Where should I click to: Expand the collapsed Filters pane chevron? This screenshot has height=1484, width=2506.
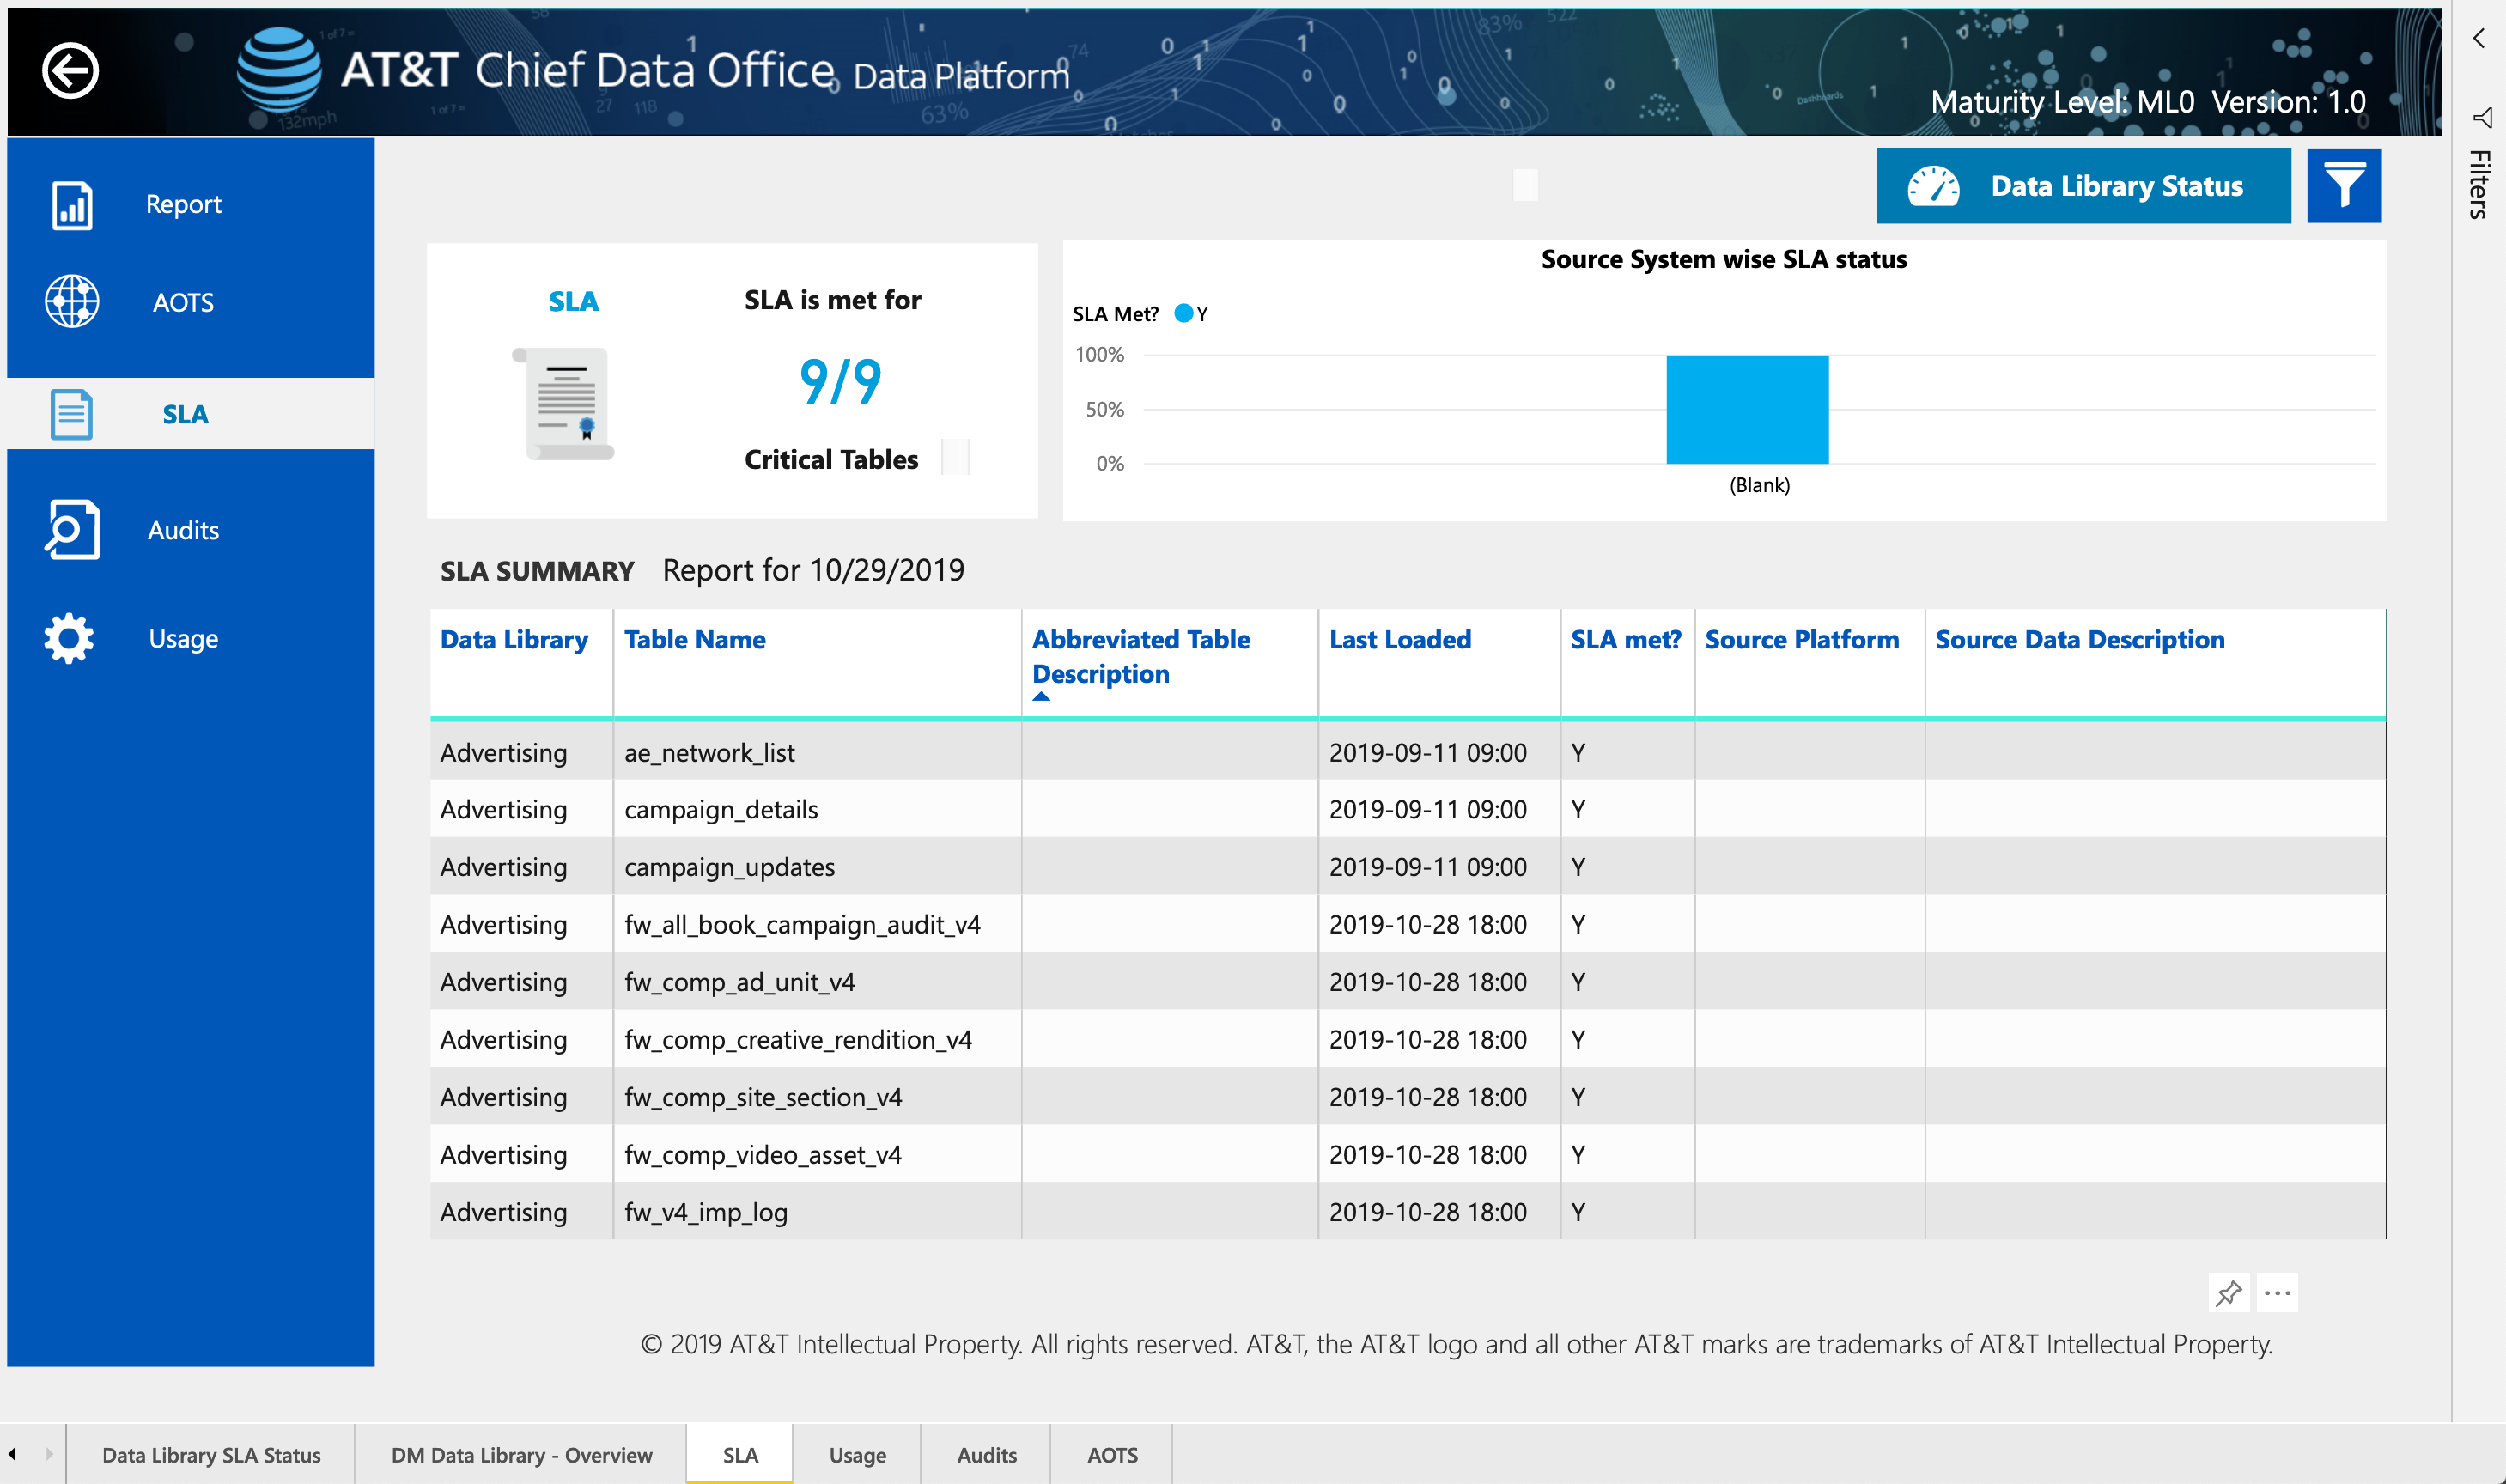pyautogui.click(x=2479, y=38)
